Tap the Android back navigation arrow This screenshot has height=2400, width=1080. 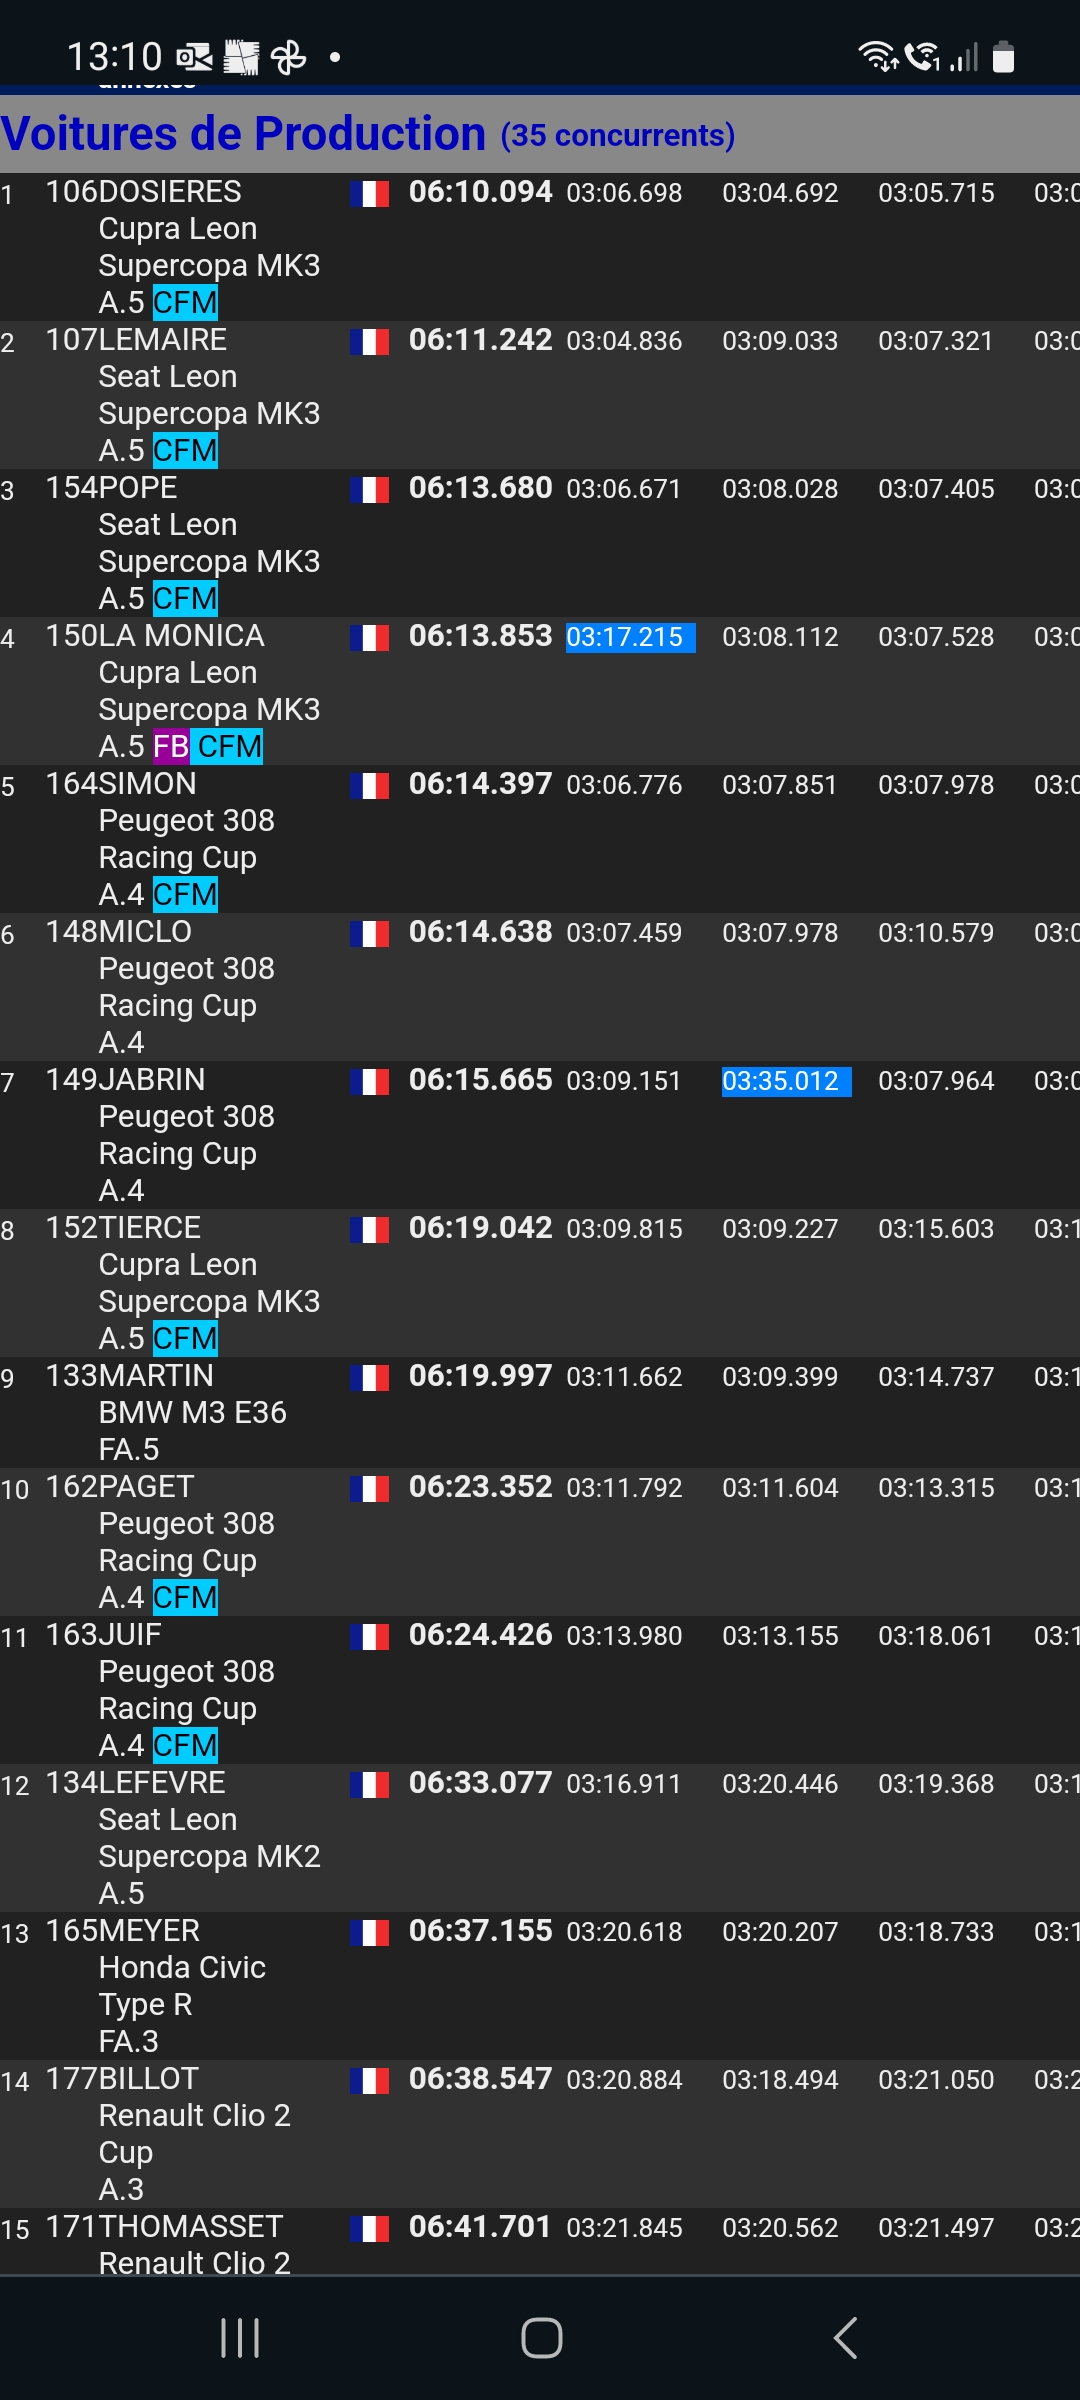pos(846,2338)
